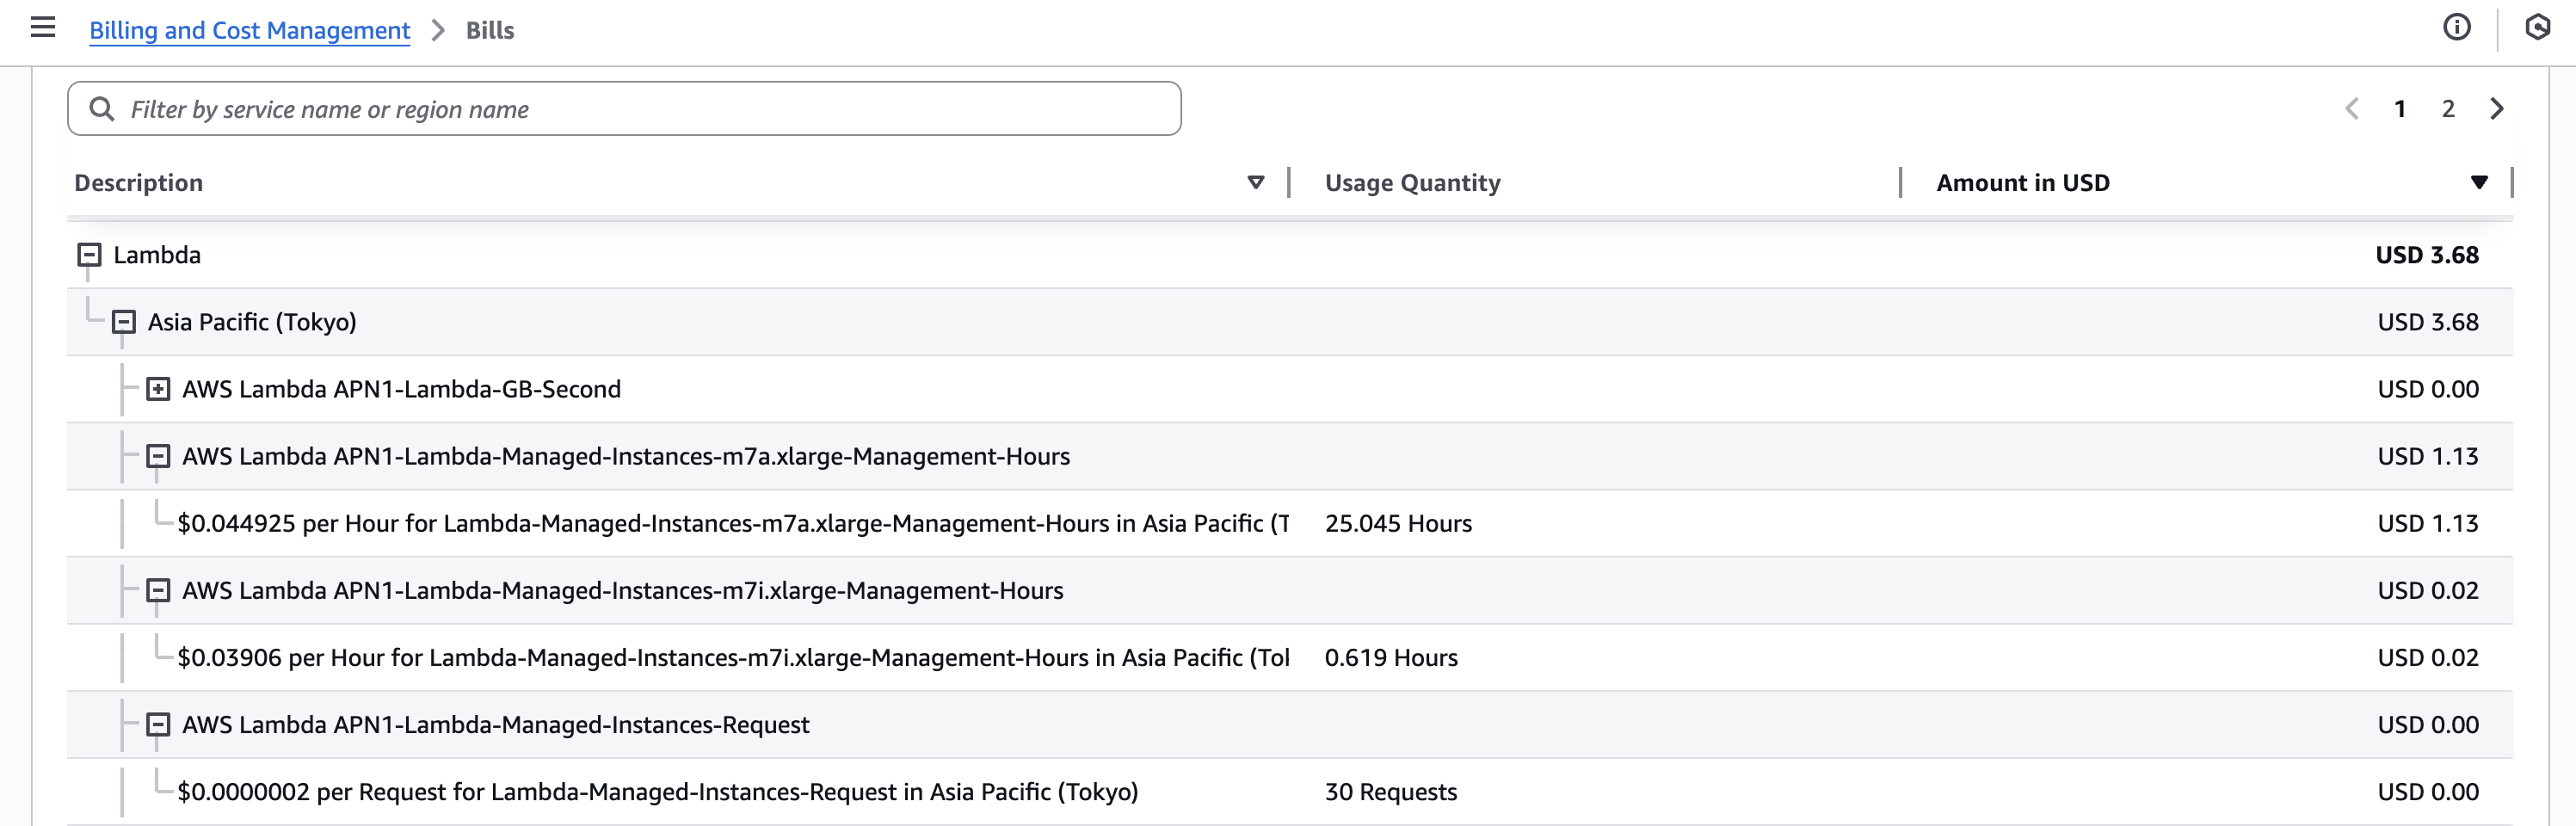Collapse the Asia Pacific (Tokyo) region
This screenshot has height=826, width=2576.
point(124,322)
